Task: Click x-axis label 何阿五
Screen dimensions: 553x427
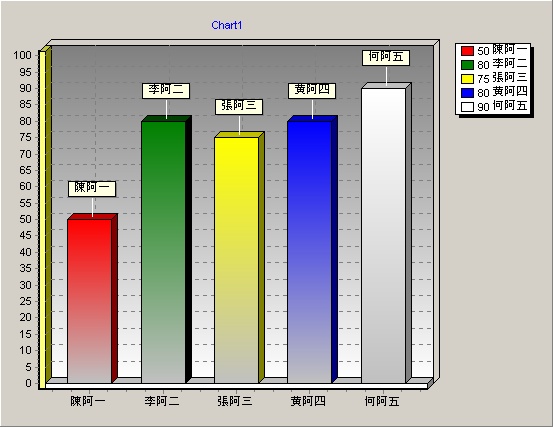Action: point(382,401)
